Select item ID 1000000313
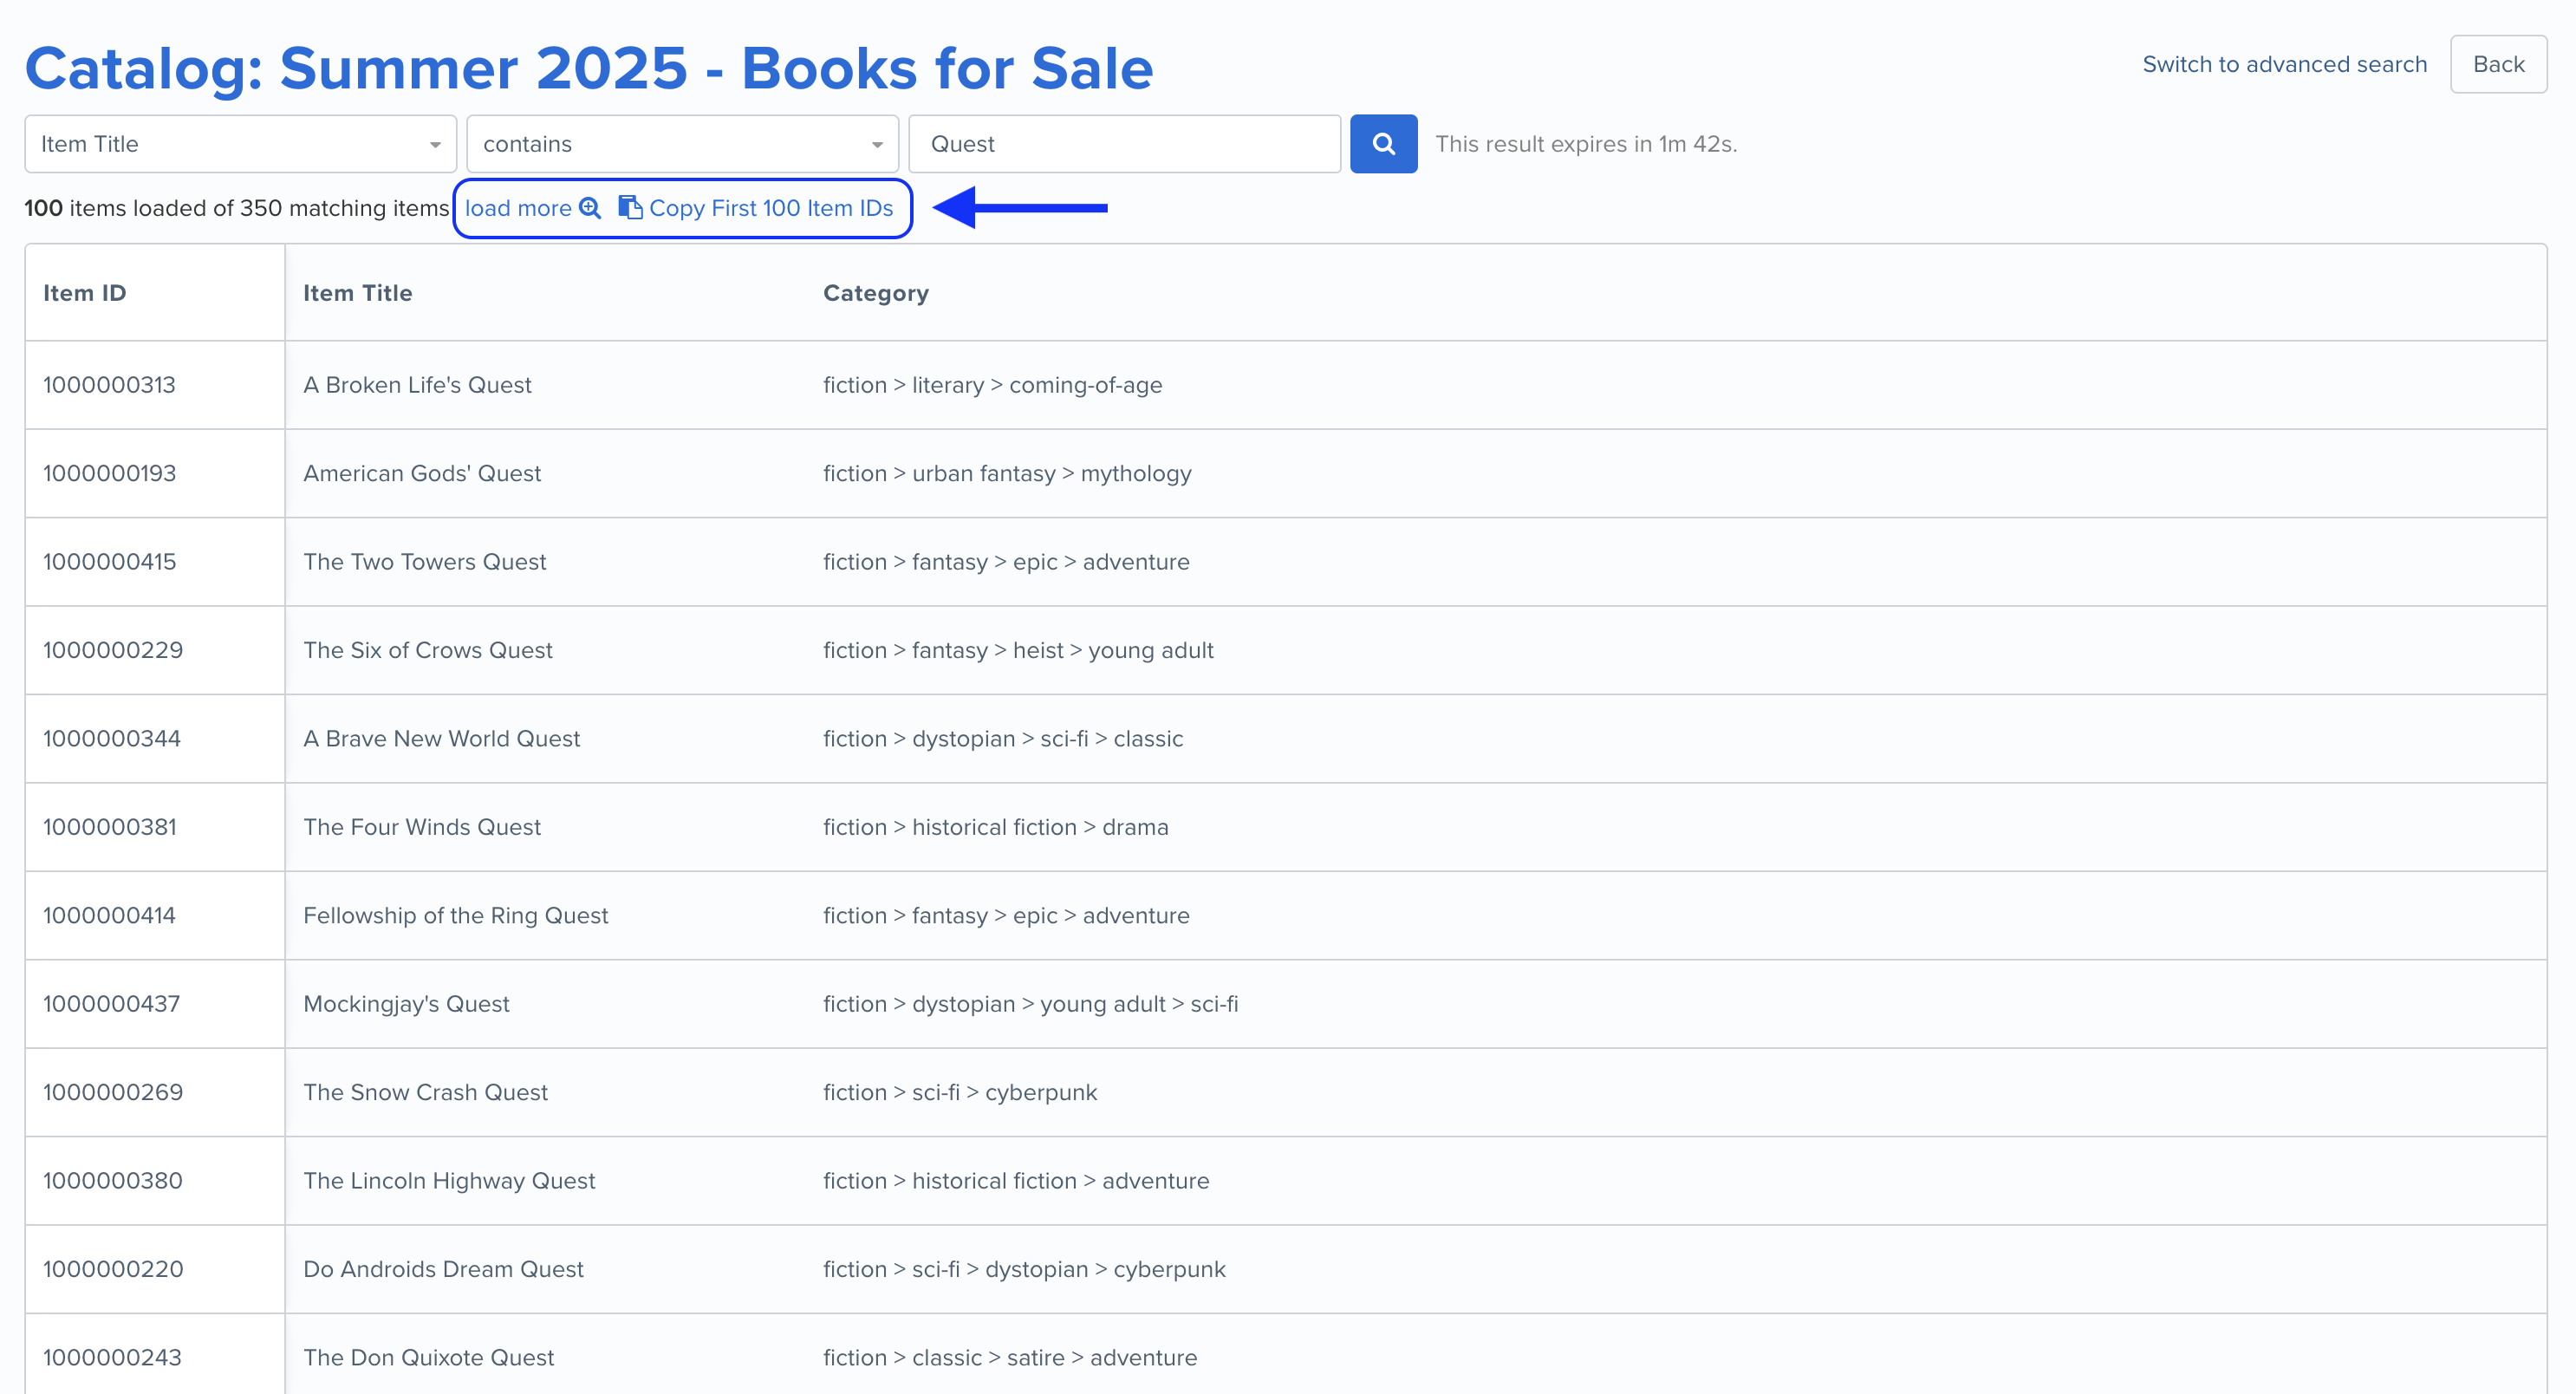This screenshot has width=2576, height=1394. tap(109, 385)
